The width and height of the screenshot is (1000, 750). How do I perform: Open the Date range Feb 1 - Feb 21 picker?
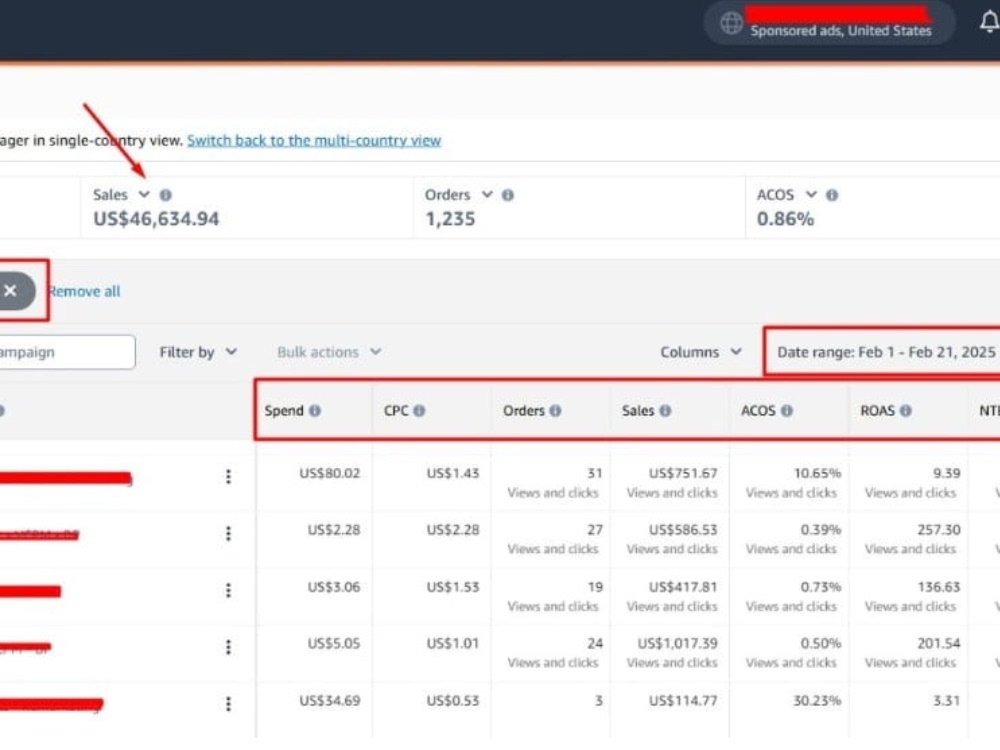coord(885,352)
